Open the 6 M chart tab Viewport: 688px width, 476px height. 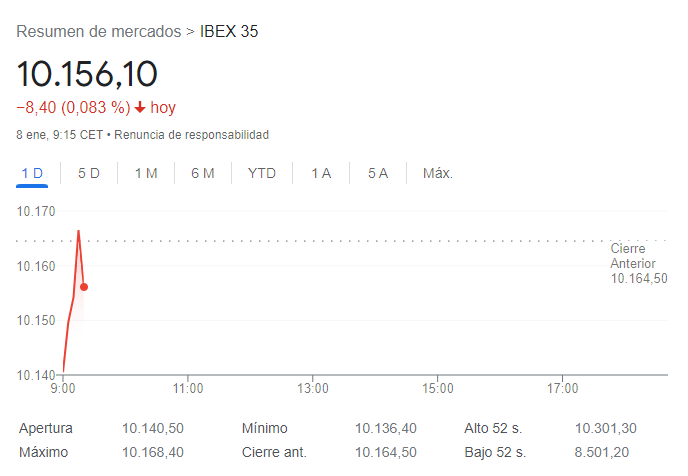tap(203, 173)
